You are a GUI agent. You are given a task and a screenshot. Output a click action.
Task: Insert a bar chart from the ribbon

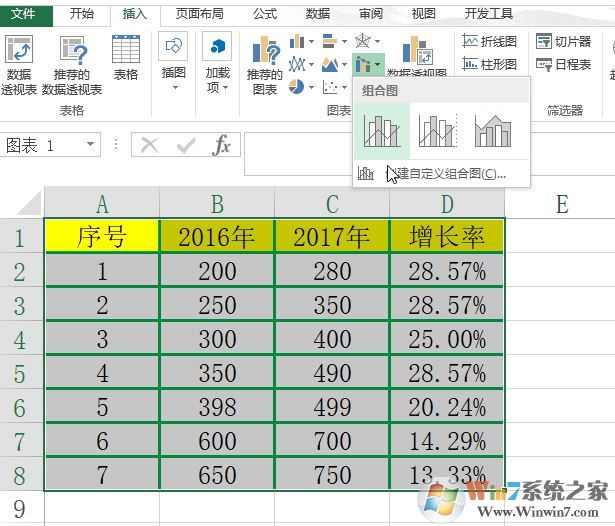[330, 41]
